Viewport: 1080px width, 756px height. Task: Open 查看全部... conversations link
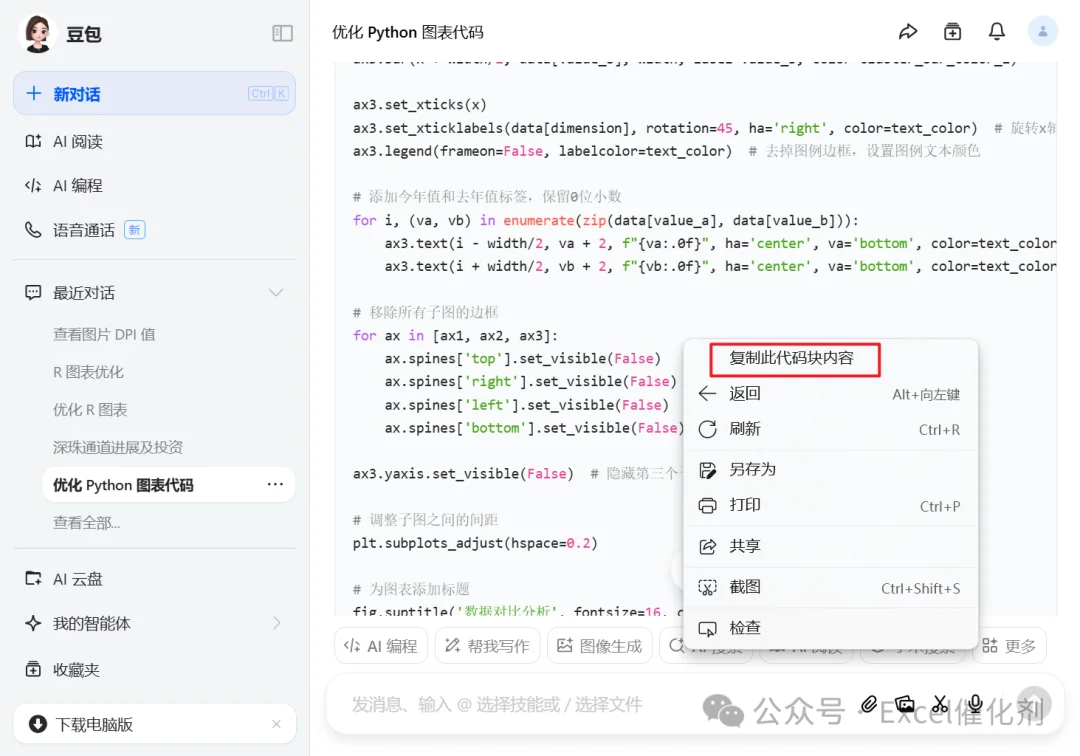click(x=87, y=523)
